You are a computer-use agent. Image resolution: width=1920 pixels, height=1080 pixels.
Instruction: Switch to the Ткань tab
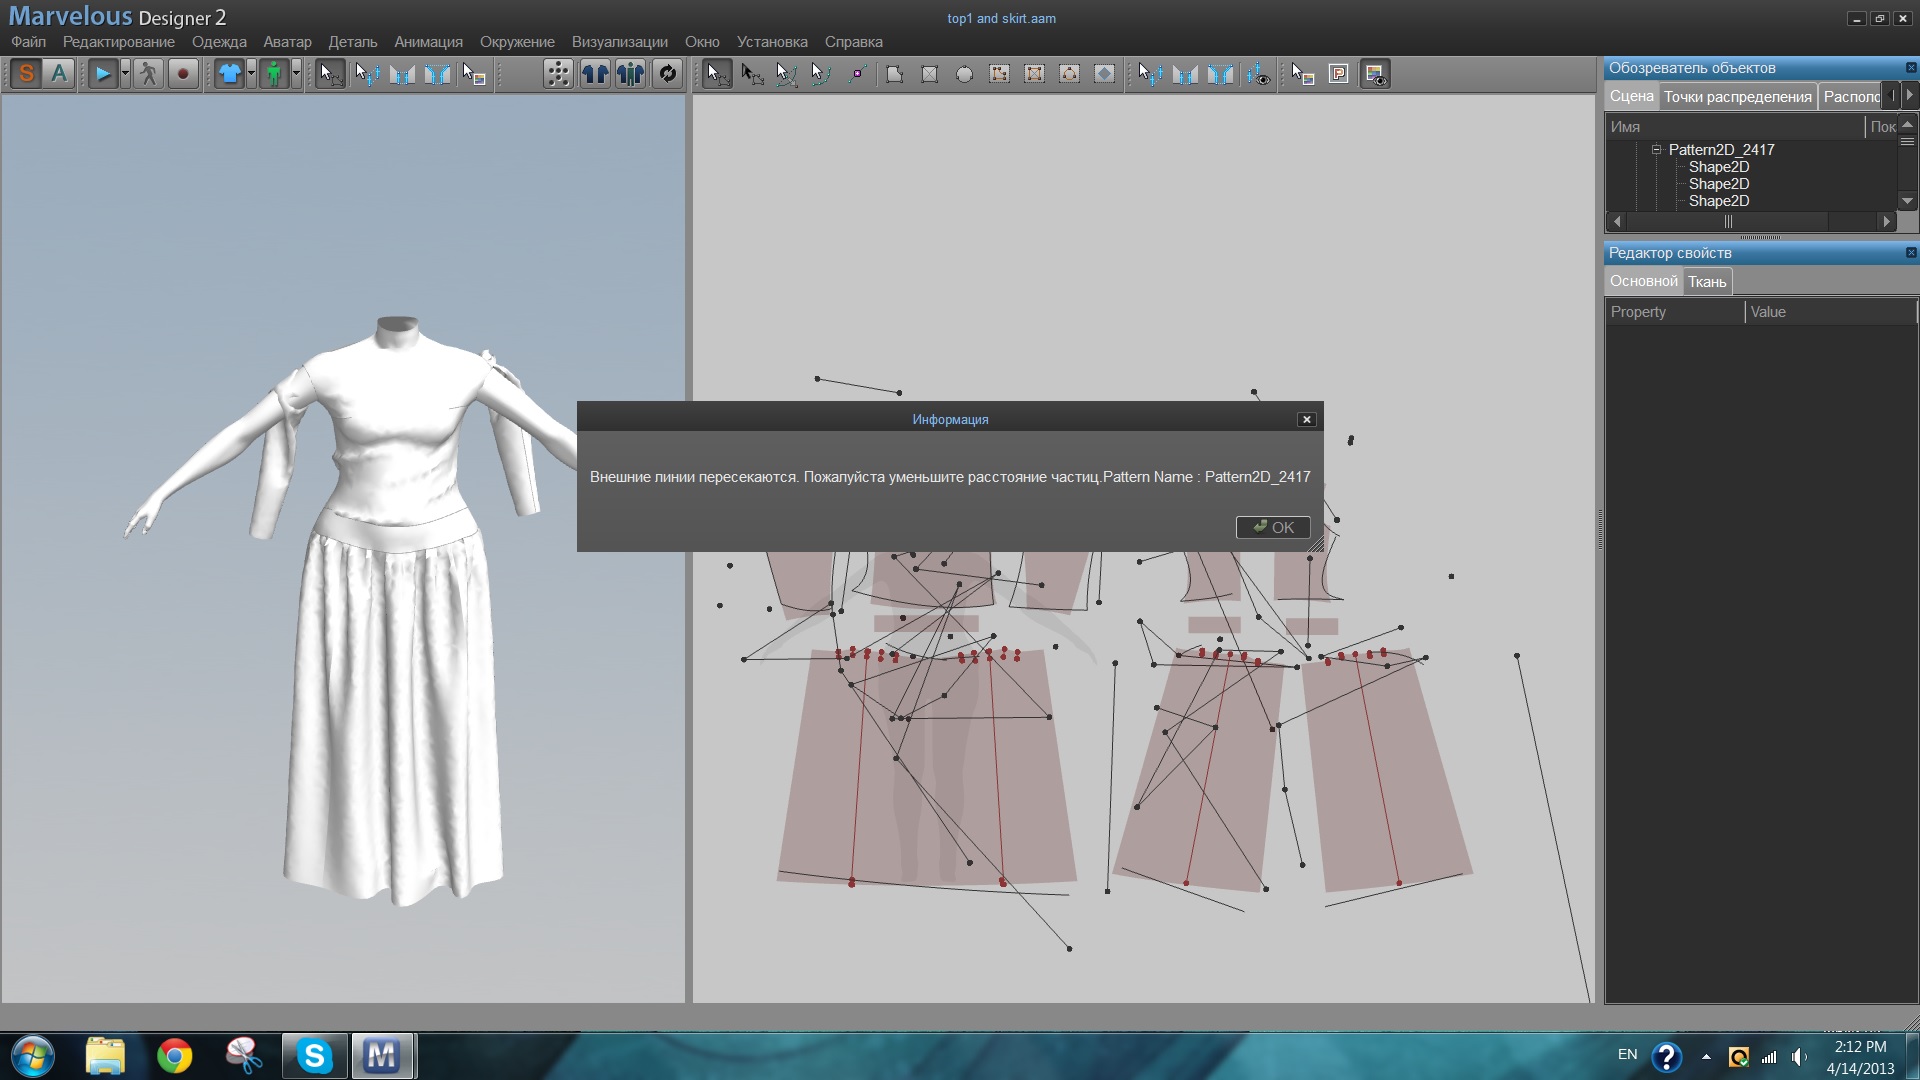point(1706,282)
